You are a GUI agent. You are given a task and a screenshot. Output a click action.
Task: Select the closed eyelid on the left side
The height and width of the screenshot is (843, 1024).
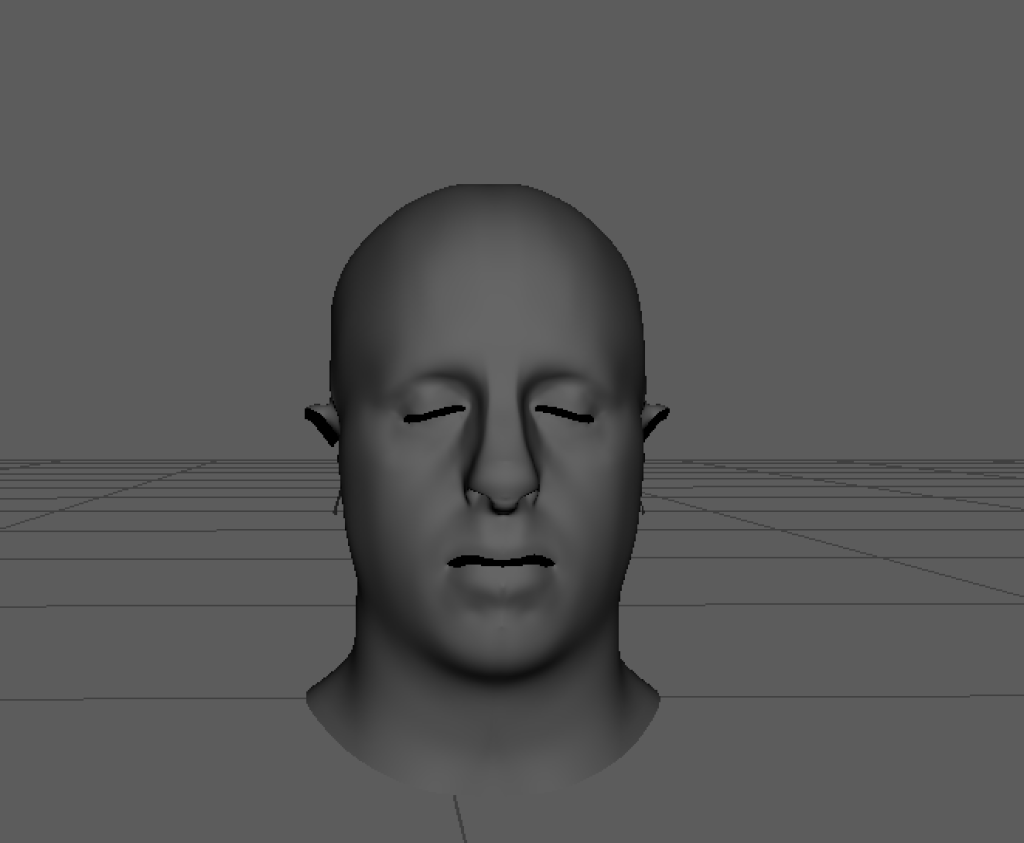pos(434,413)
